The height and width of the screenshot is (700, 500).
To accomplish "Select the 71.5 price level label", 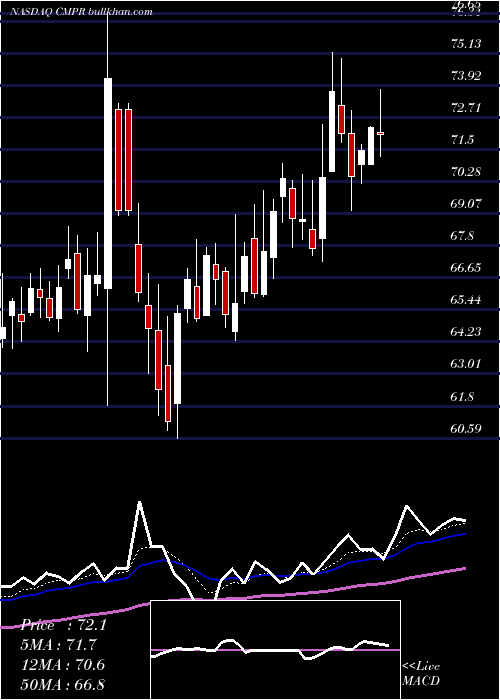I will (462, 140).
